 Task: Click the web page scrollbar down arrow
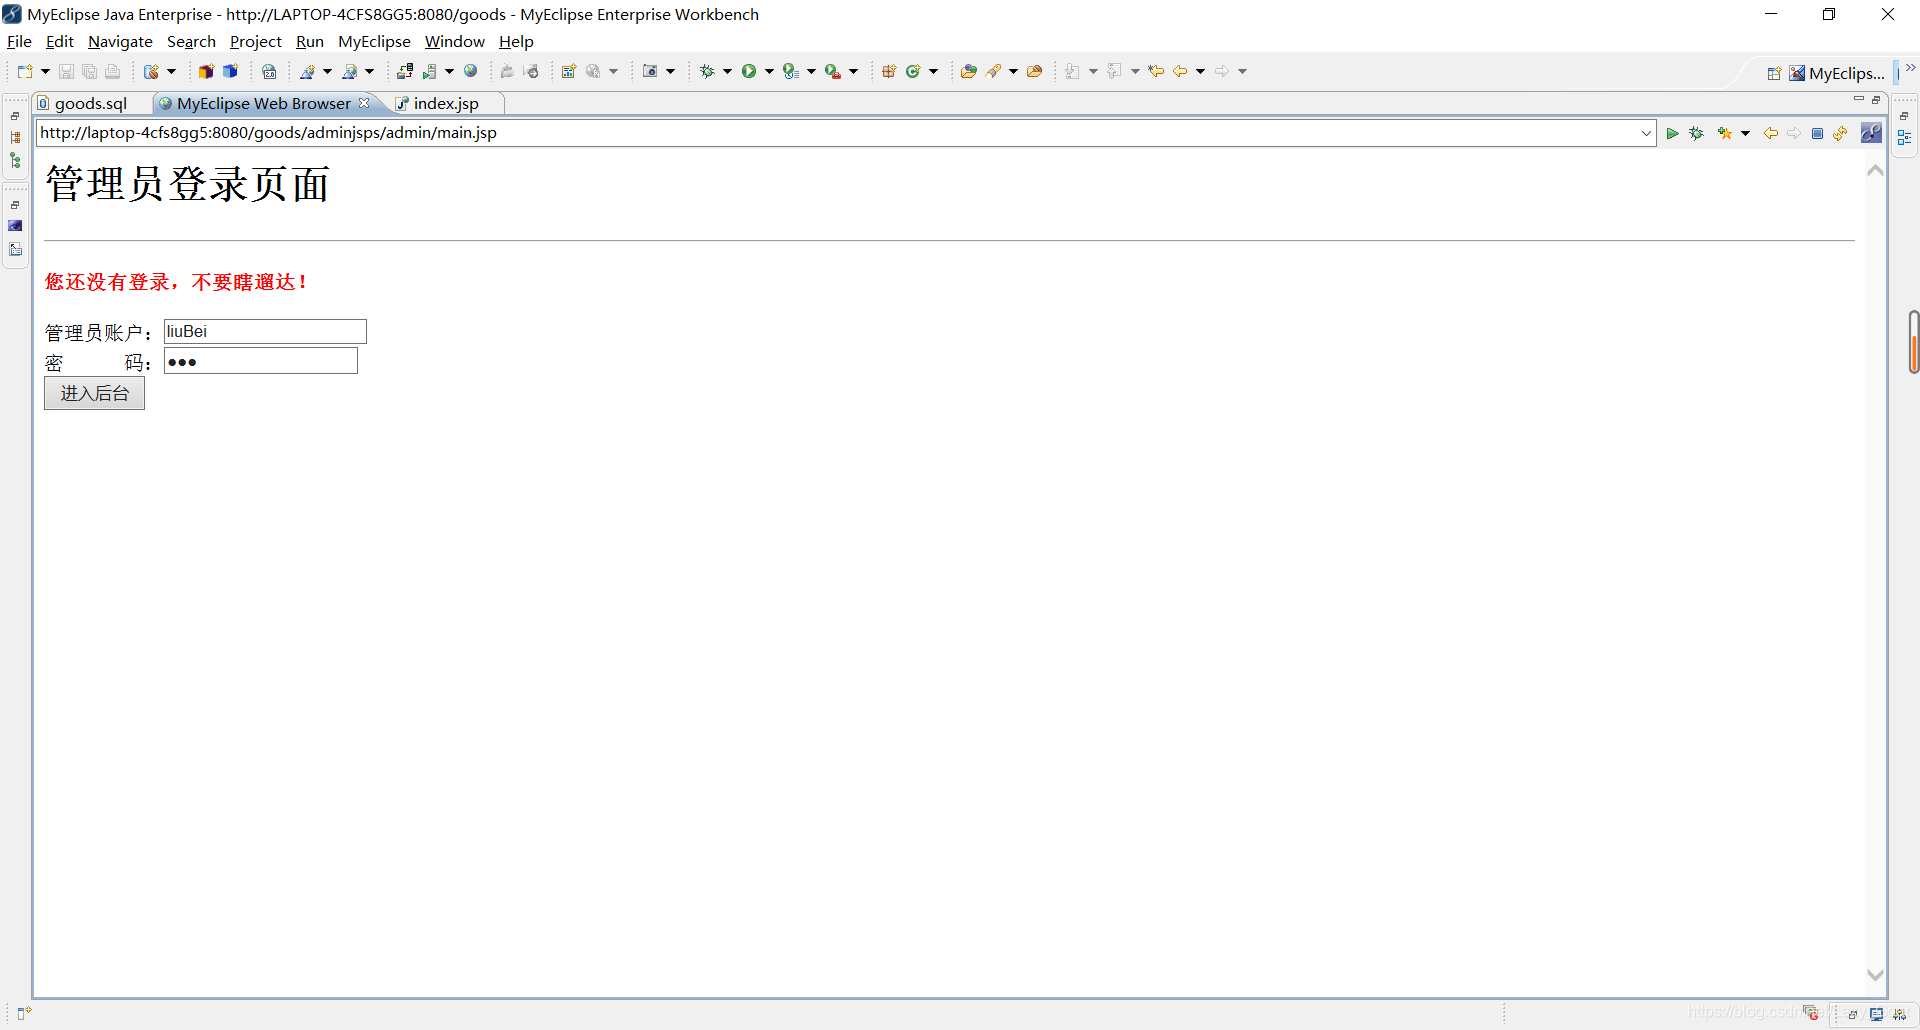(x=1875, y=975)
